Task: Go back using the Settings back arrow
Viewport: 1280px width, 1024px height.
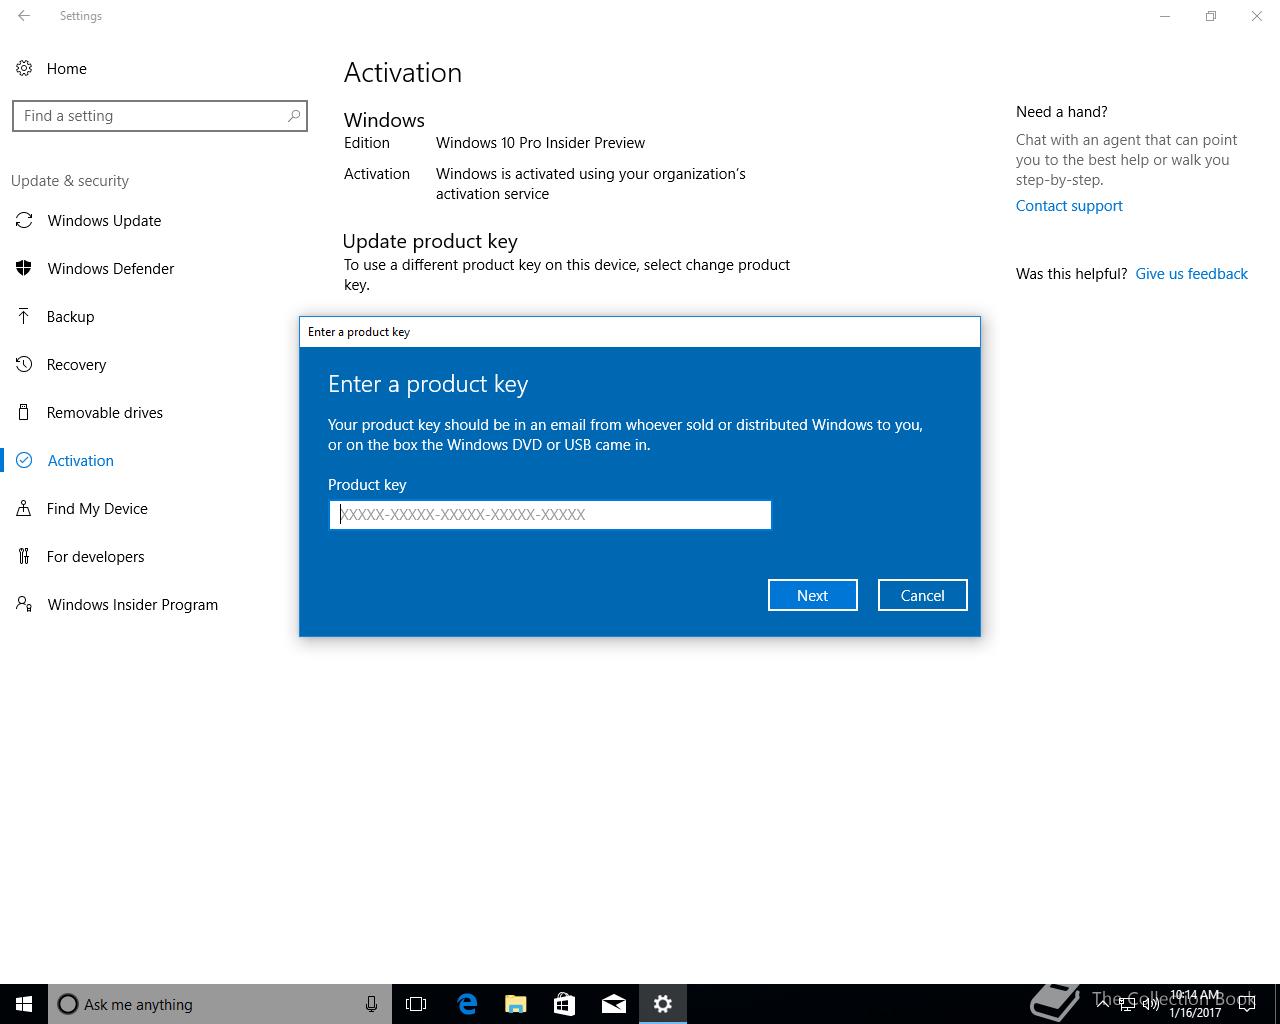Action: [x=24, y=16]
